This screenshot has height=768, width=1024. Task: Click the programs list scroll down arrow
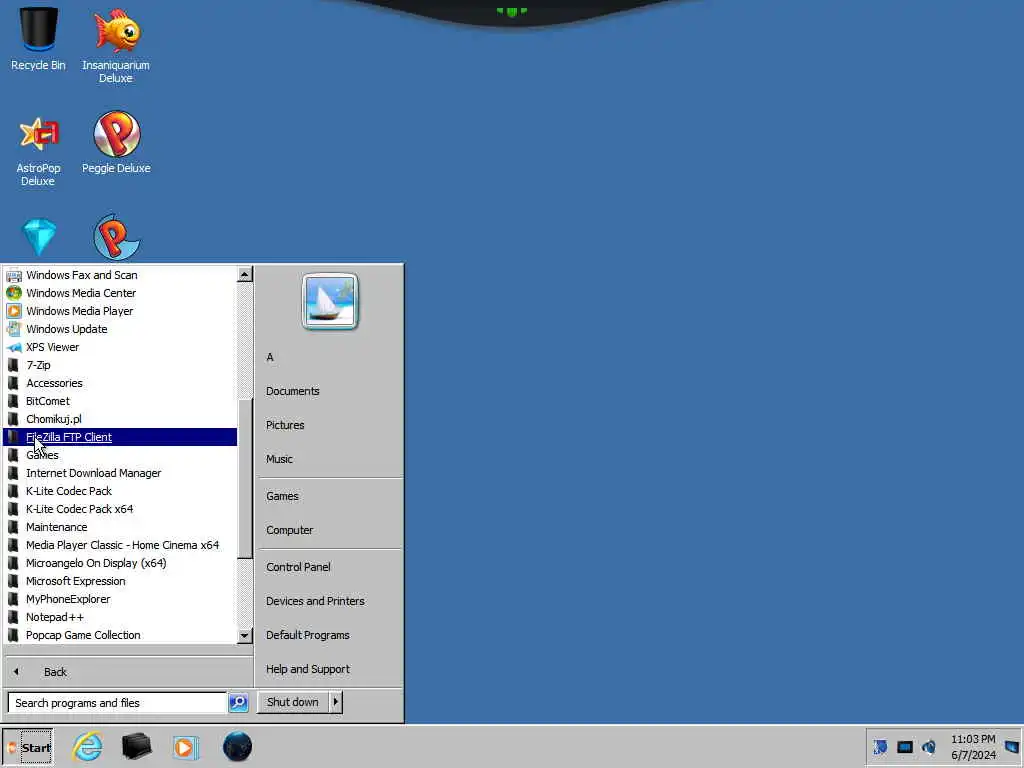245,635
